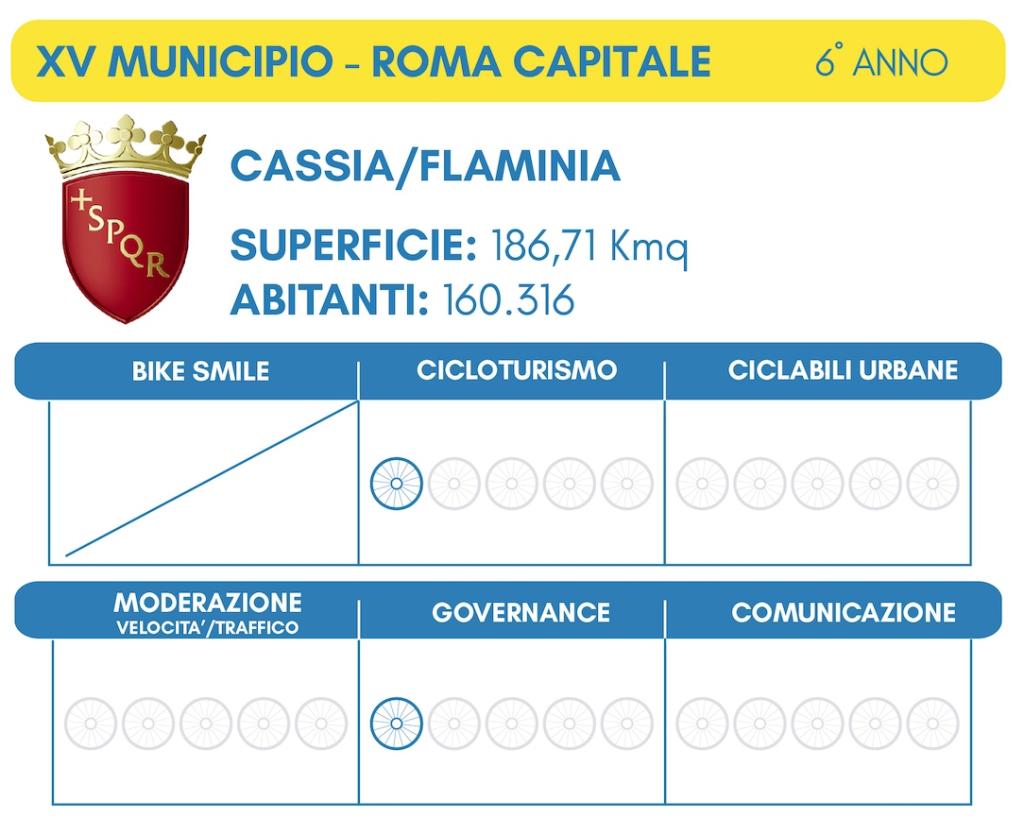
Task: Click the last wheel under Ciclabili Urbane
Action: 933,484
